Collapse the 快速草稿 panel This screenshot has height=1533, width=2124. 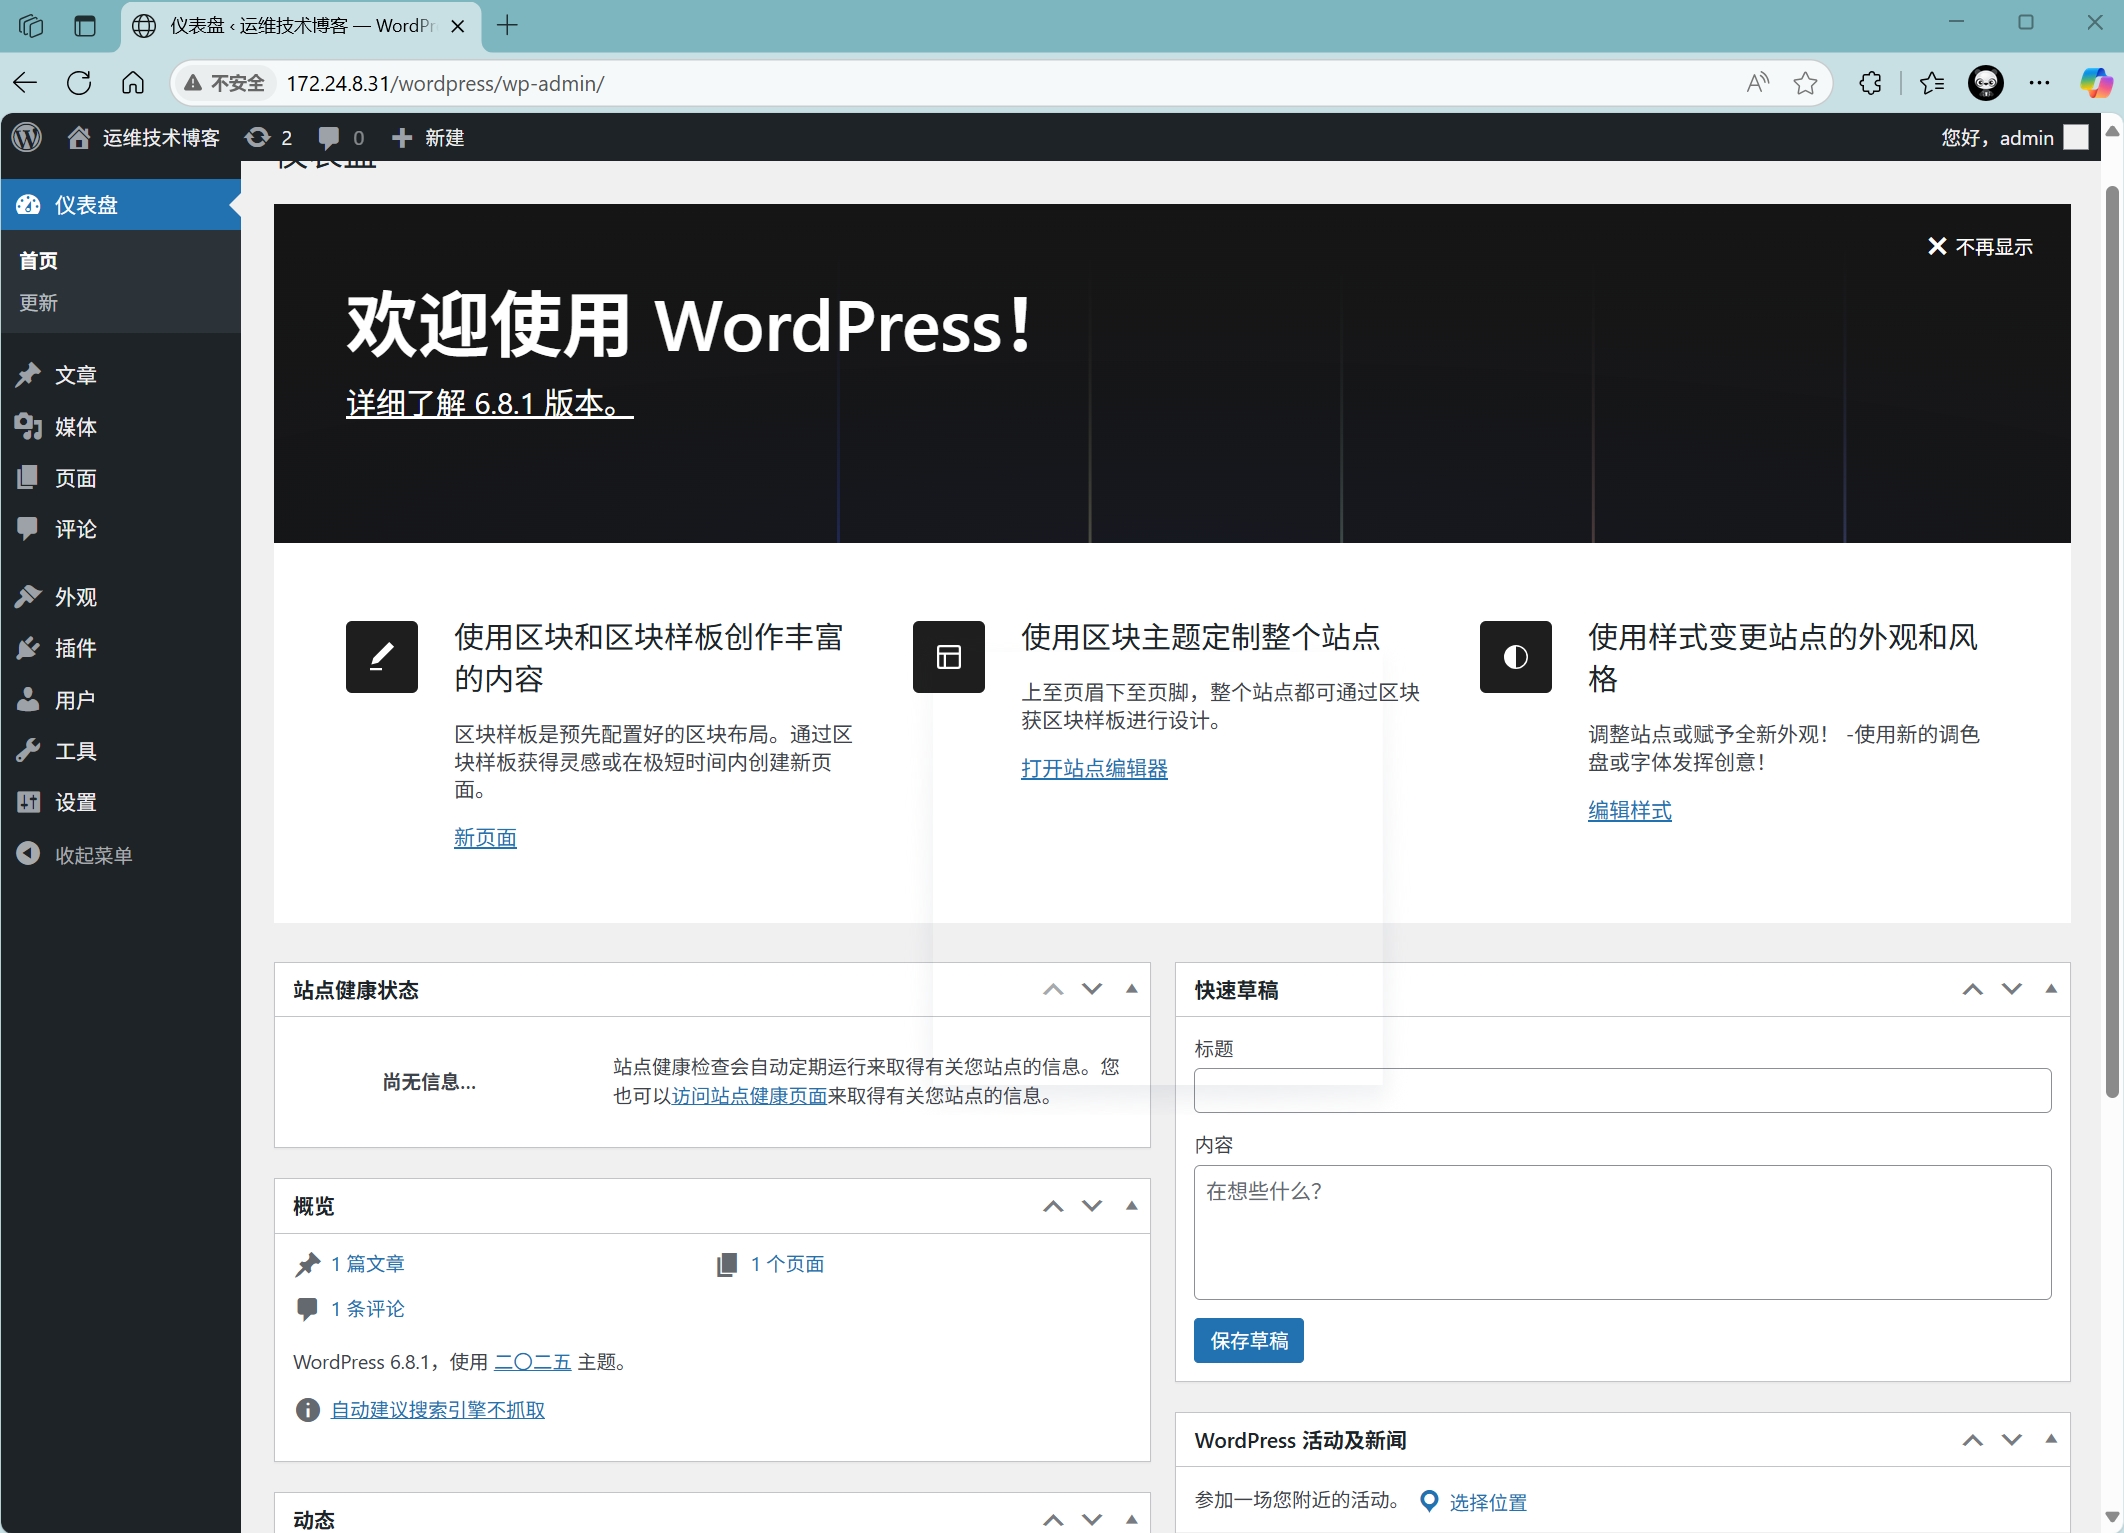click(x=2050, y=989)
